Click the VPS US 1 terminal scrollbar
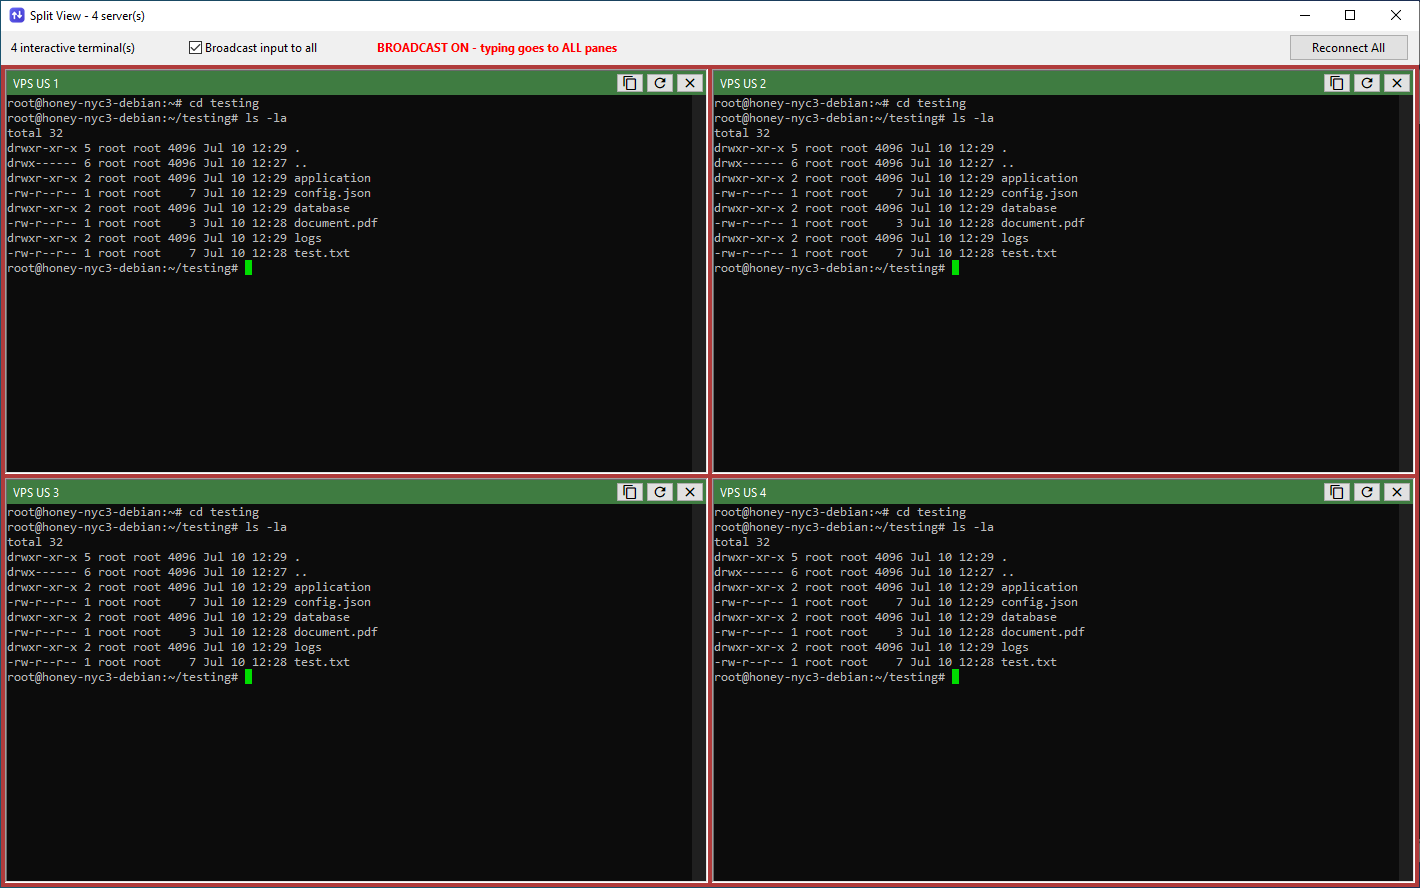1420x888 pixels. pos(698,283)
